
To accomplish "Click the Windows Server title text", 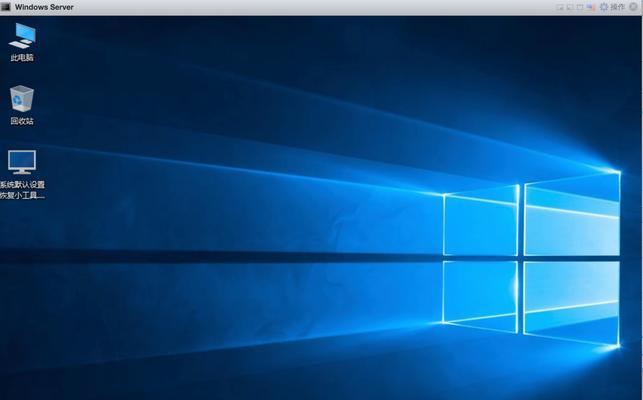I will click(x=44, y=7).
